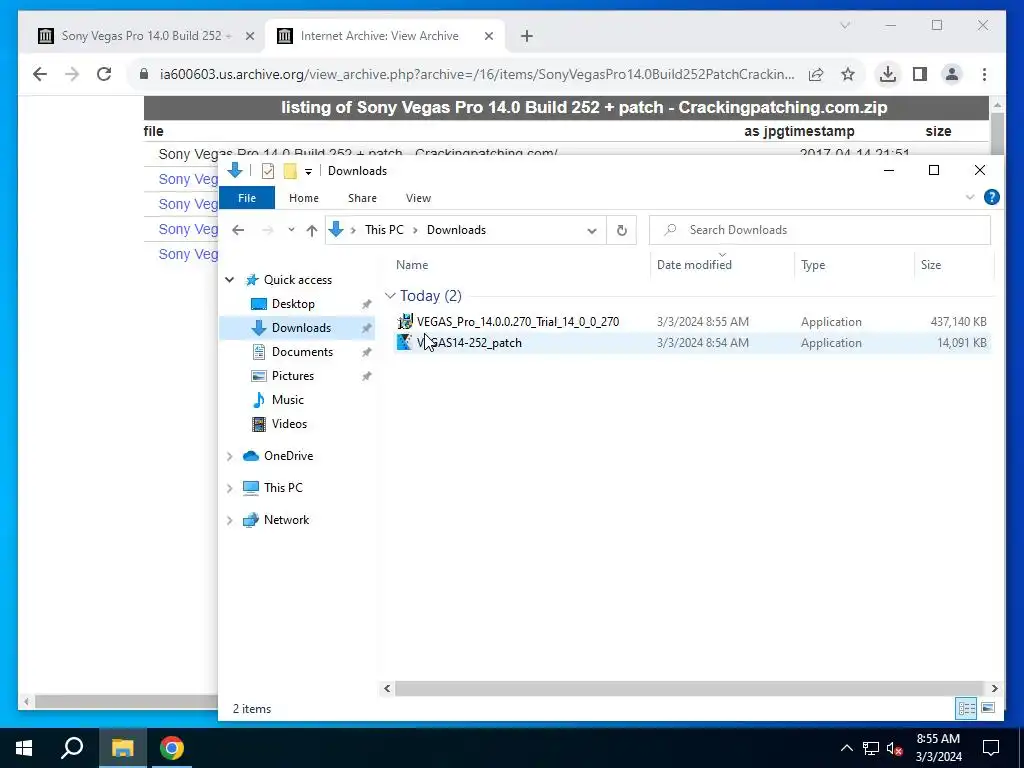
Task: Open the Windows Start menu
Action: click(24, 748)
